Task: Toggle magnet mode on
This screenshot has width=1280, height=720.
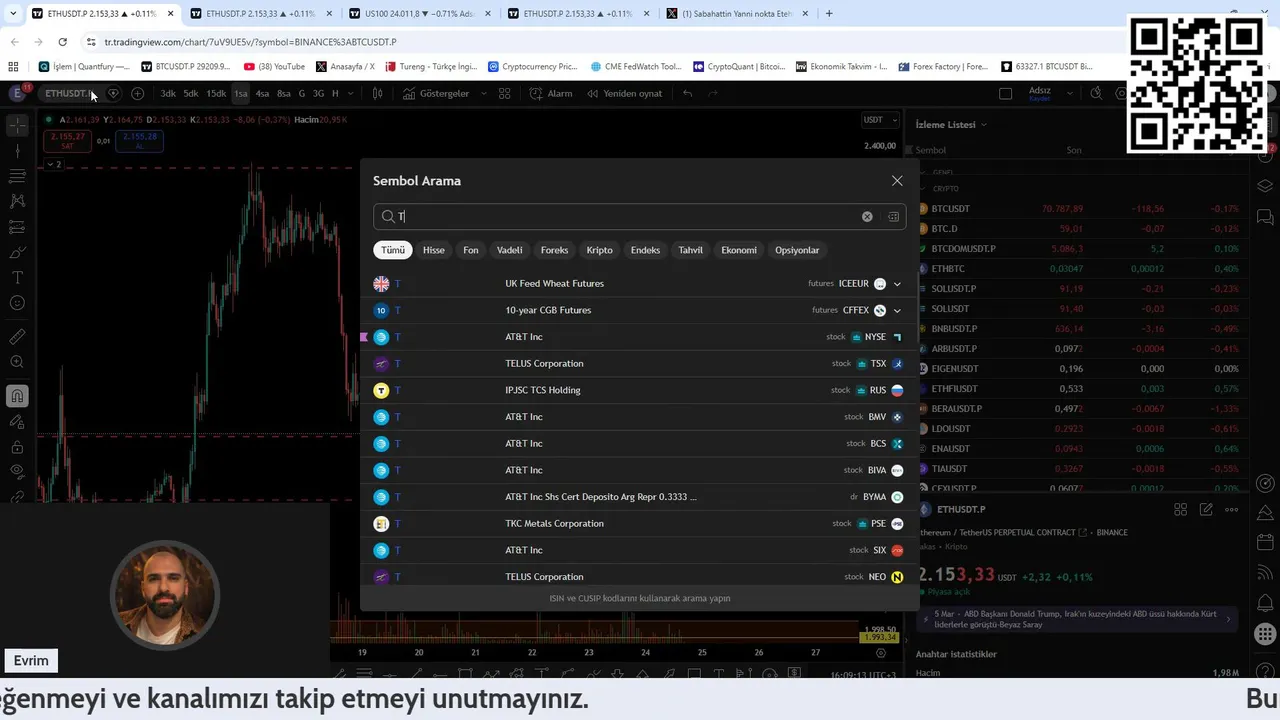Action: point(17,396)
